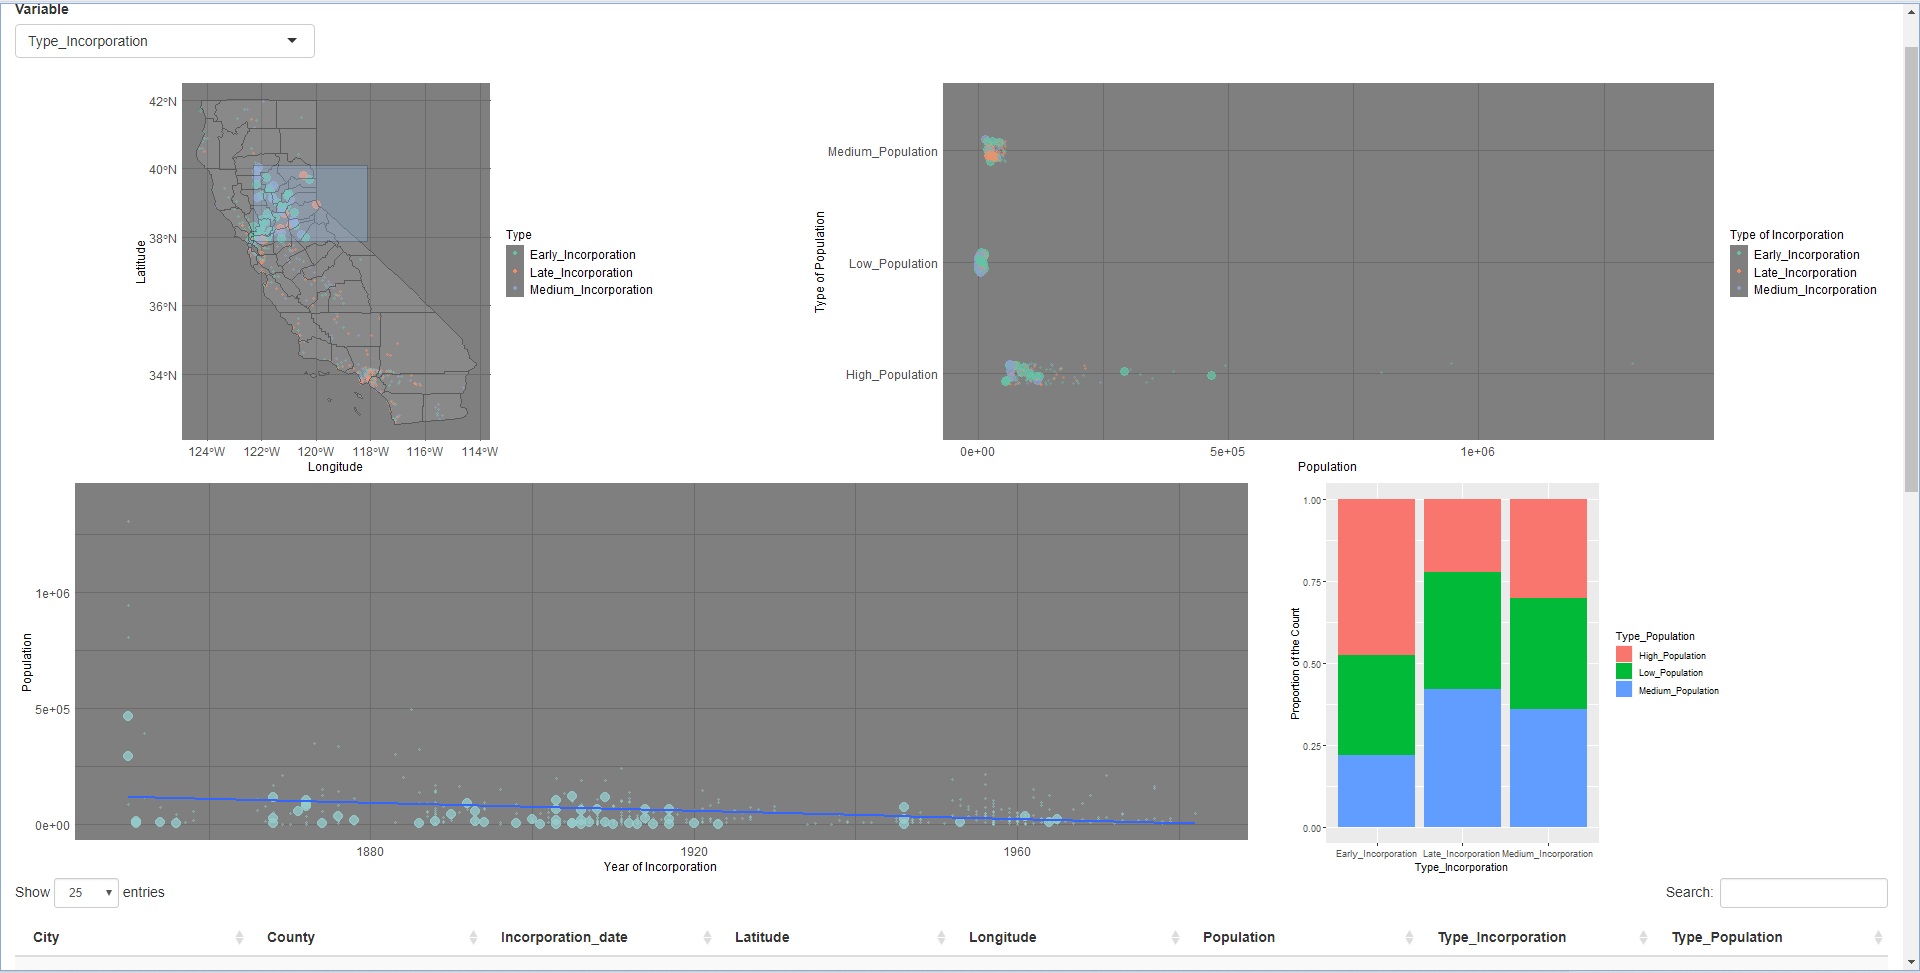The image size is (1920, 973).
Task: Click Late_Incorporation in the map Type legend
Action: coord(581,273)
